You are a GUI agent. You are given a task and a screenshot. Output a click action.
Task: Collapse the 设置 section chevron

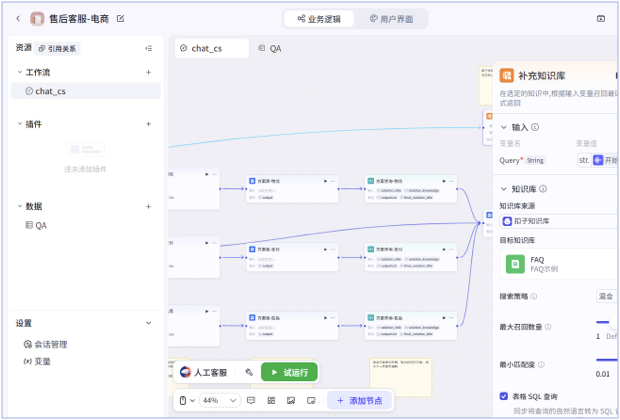(x=148, y=323)
